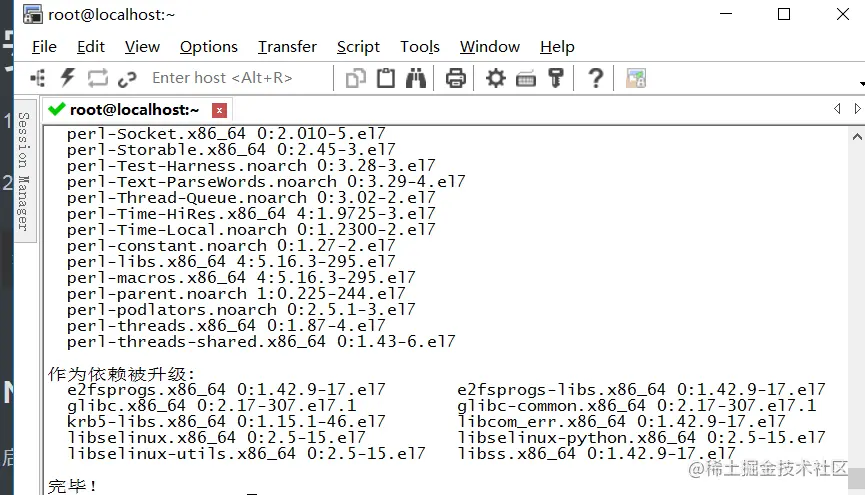Click the libss.x86_64 entry

[x=596, y=454]
